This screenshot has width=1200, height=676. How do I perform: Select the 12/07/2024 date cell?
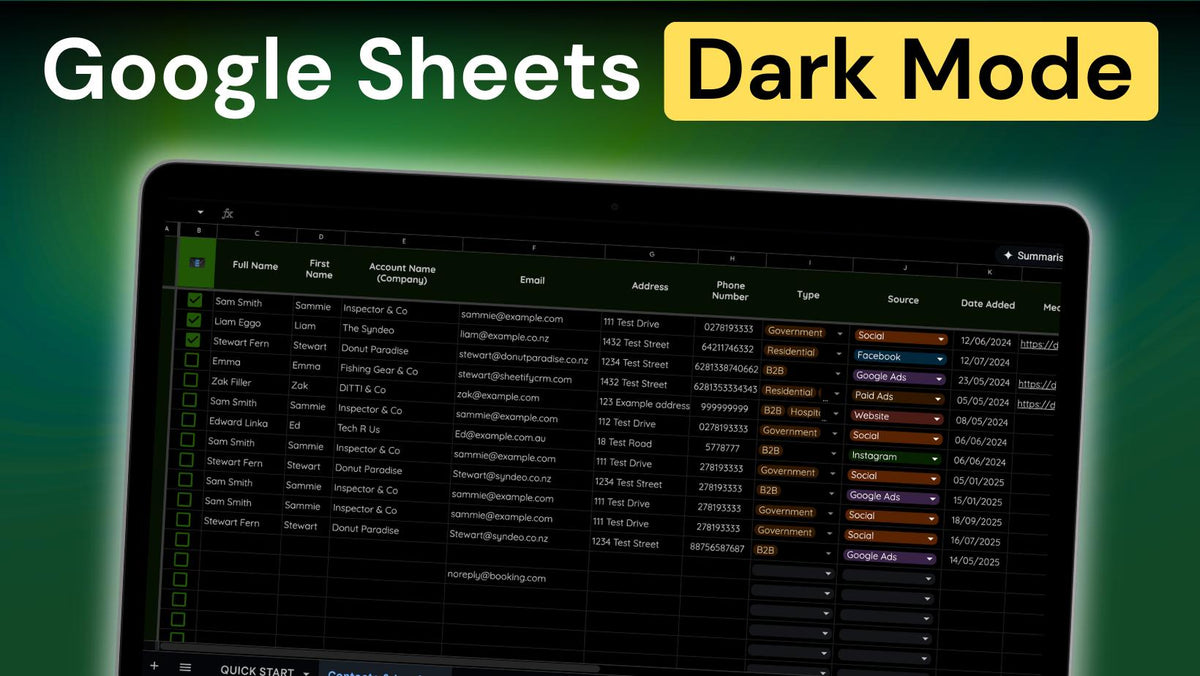[985, 361]
